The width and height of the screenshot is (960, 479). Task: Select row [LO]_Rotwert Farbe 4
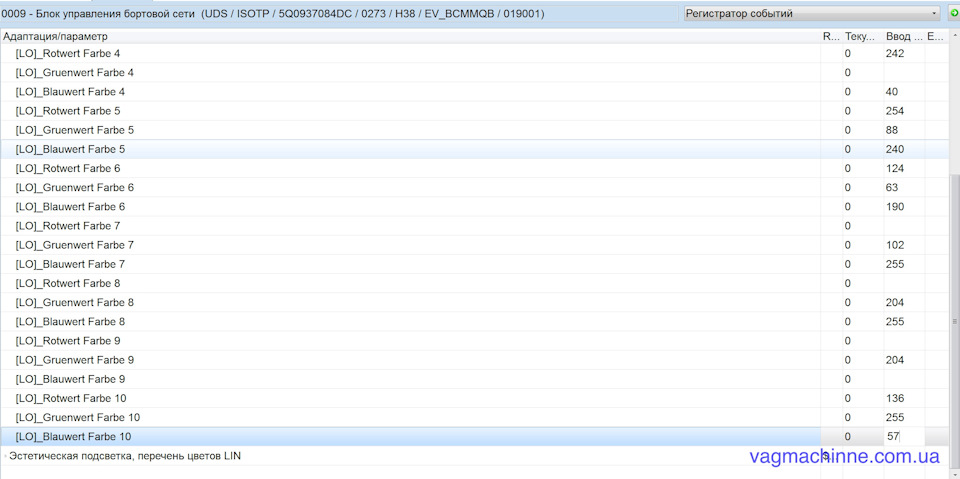click(474, 53)
